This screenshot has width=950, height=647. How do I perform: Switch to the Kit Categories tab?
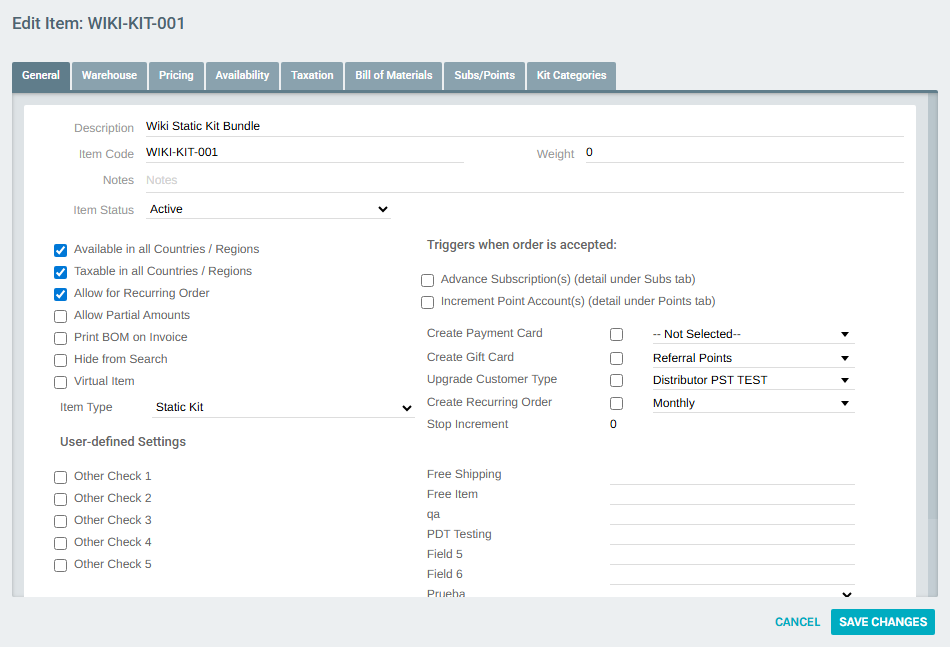pyautogui.click(x=571, y=75)
